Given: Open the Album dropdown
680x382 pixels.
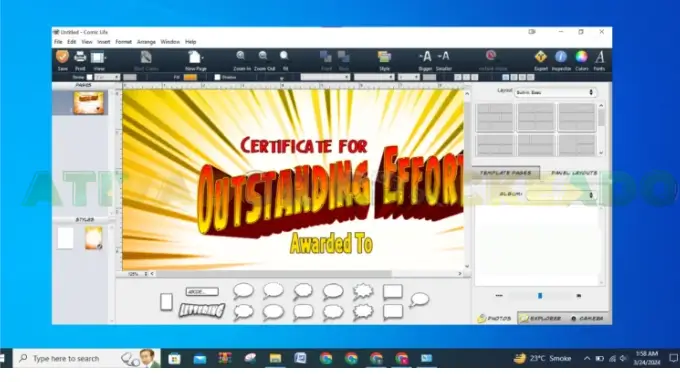Looking at the screenshot, I should 561,195.
